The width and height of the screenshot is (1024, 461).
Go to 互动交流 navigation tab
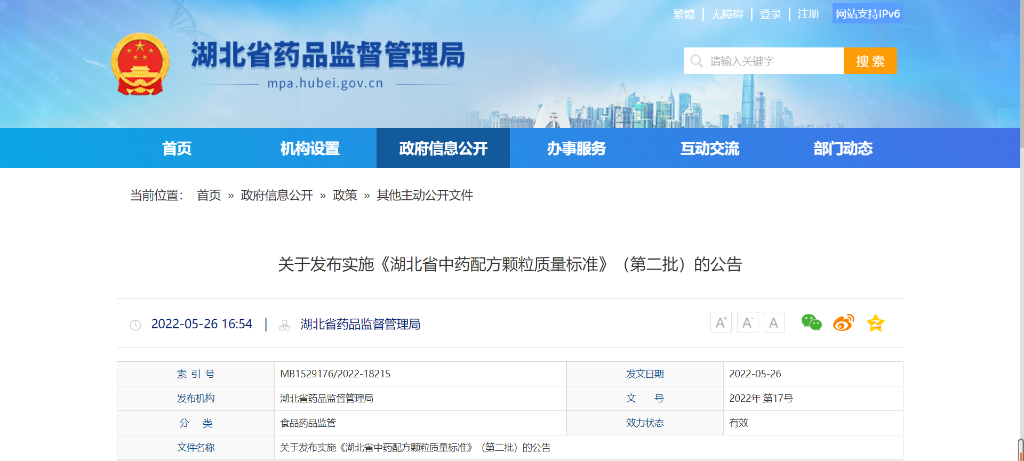tap(709, 149)
